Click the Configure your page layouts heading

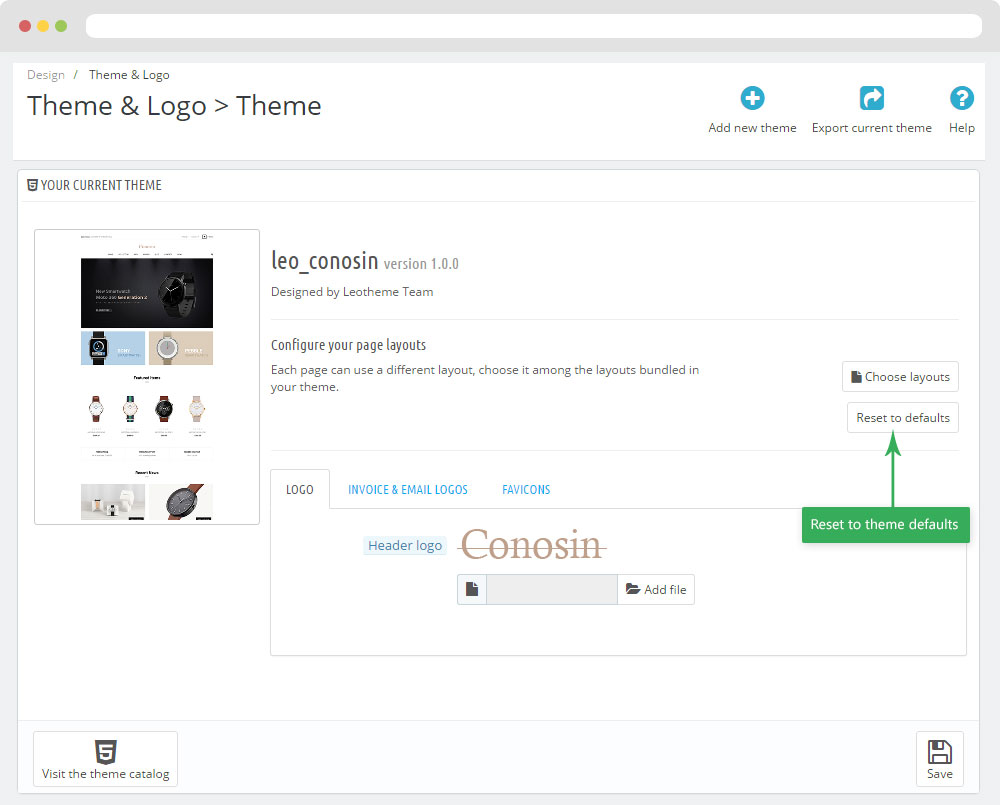click(x=348, y=345)
